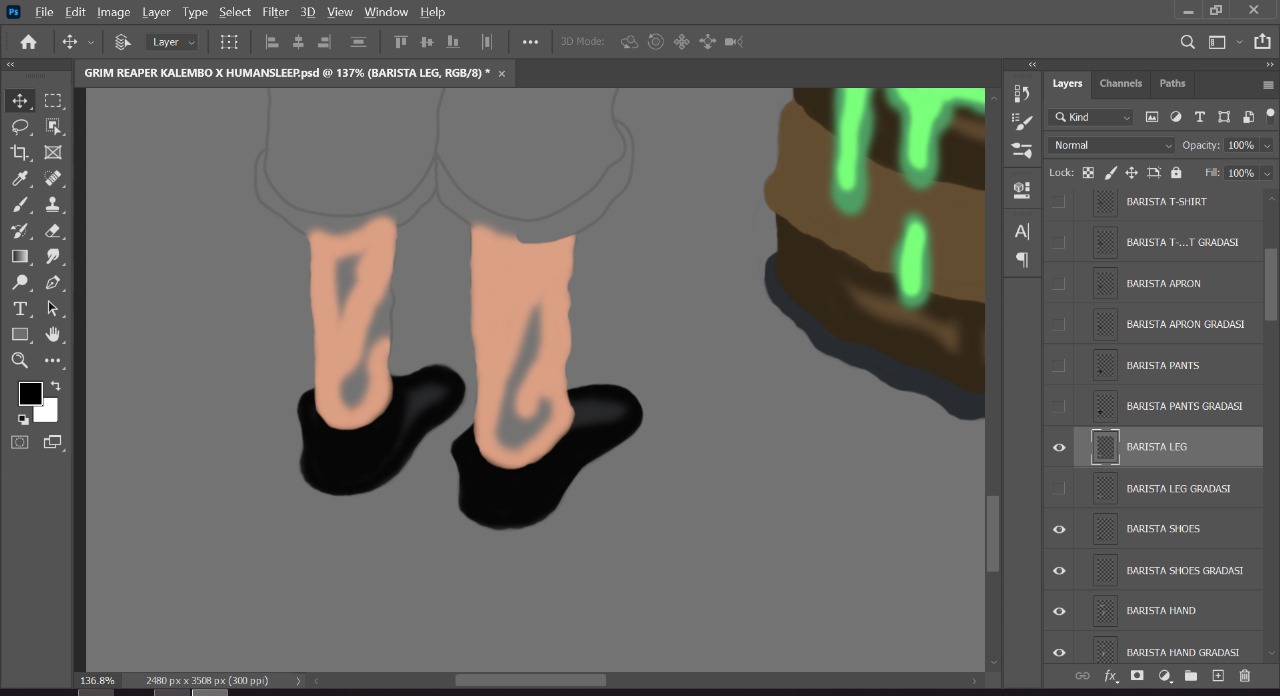The image size is (1280, 696).
Task: Select the Smudge tool
Action: [53, 257]
